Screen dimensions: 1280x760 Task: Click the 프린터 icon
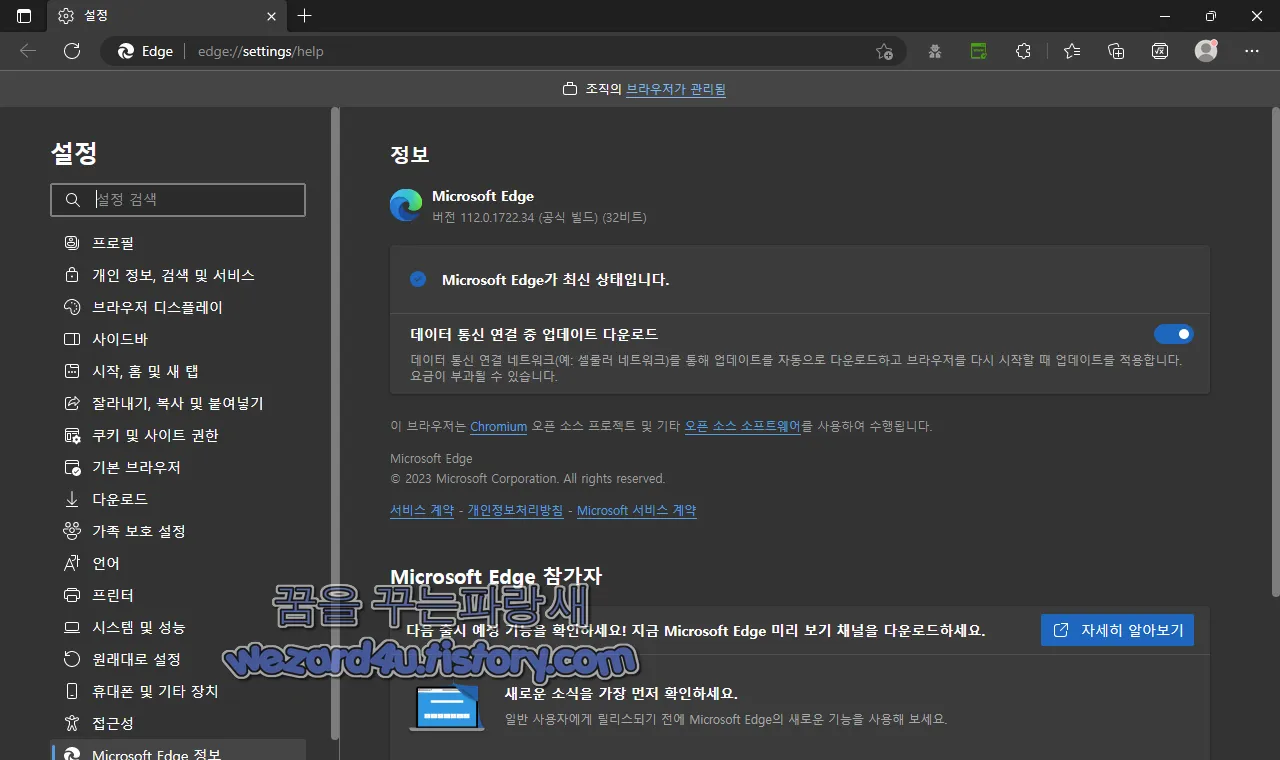tap(72, 595)
